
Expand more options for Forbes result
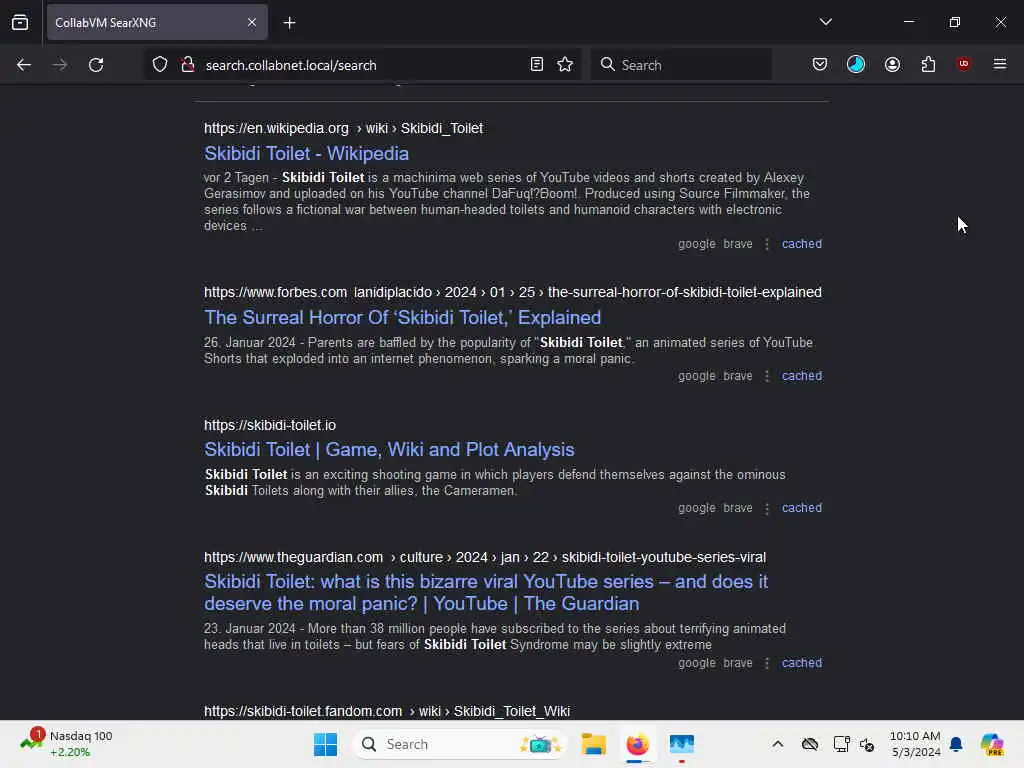[x=767, y=376]
